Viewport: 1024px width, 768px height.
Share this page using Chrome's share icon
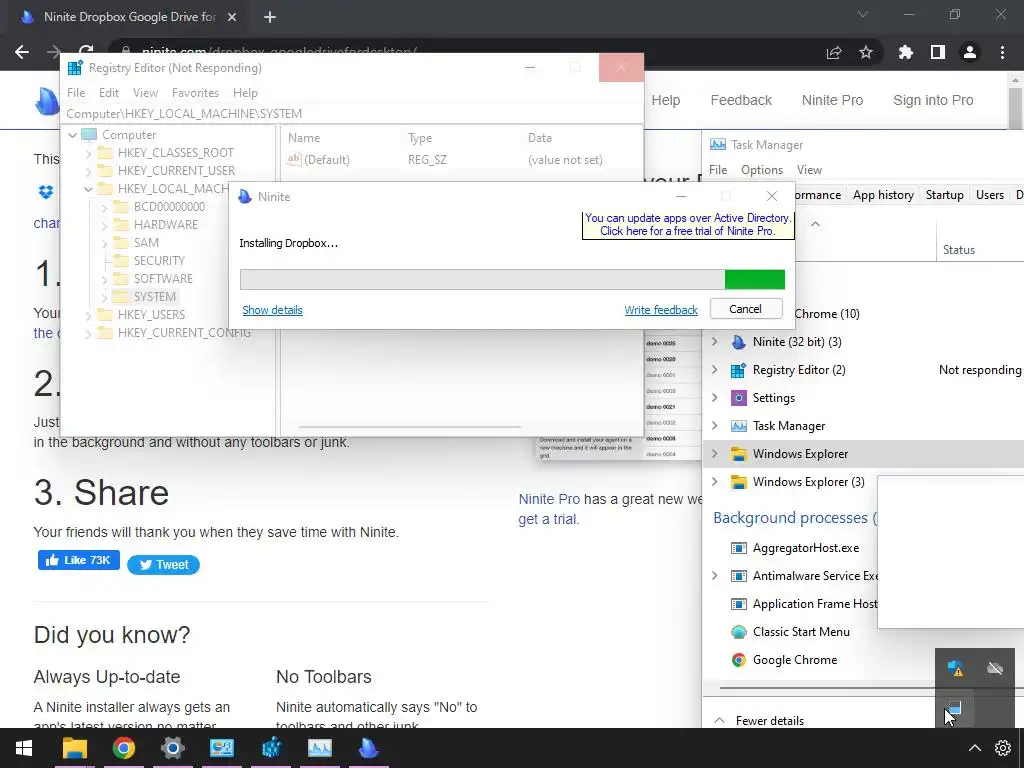(834, 52)
